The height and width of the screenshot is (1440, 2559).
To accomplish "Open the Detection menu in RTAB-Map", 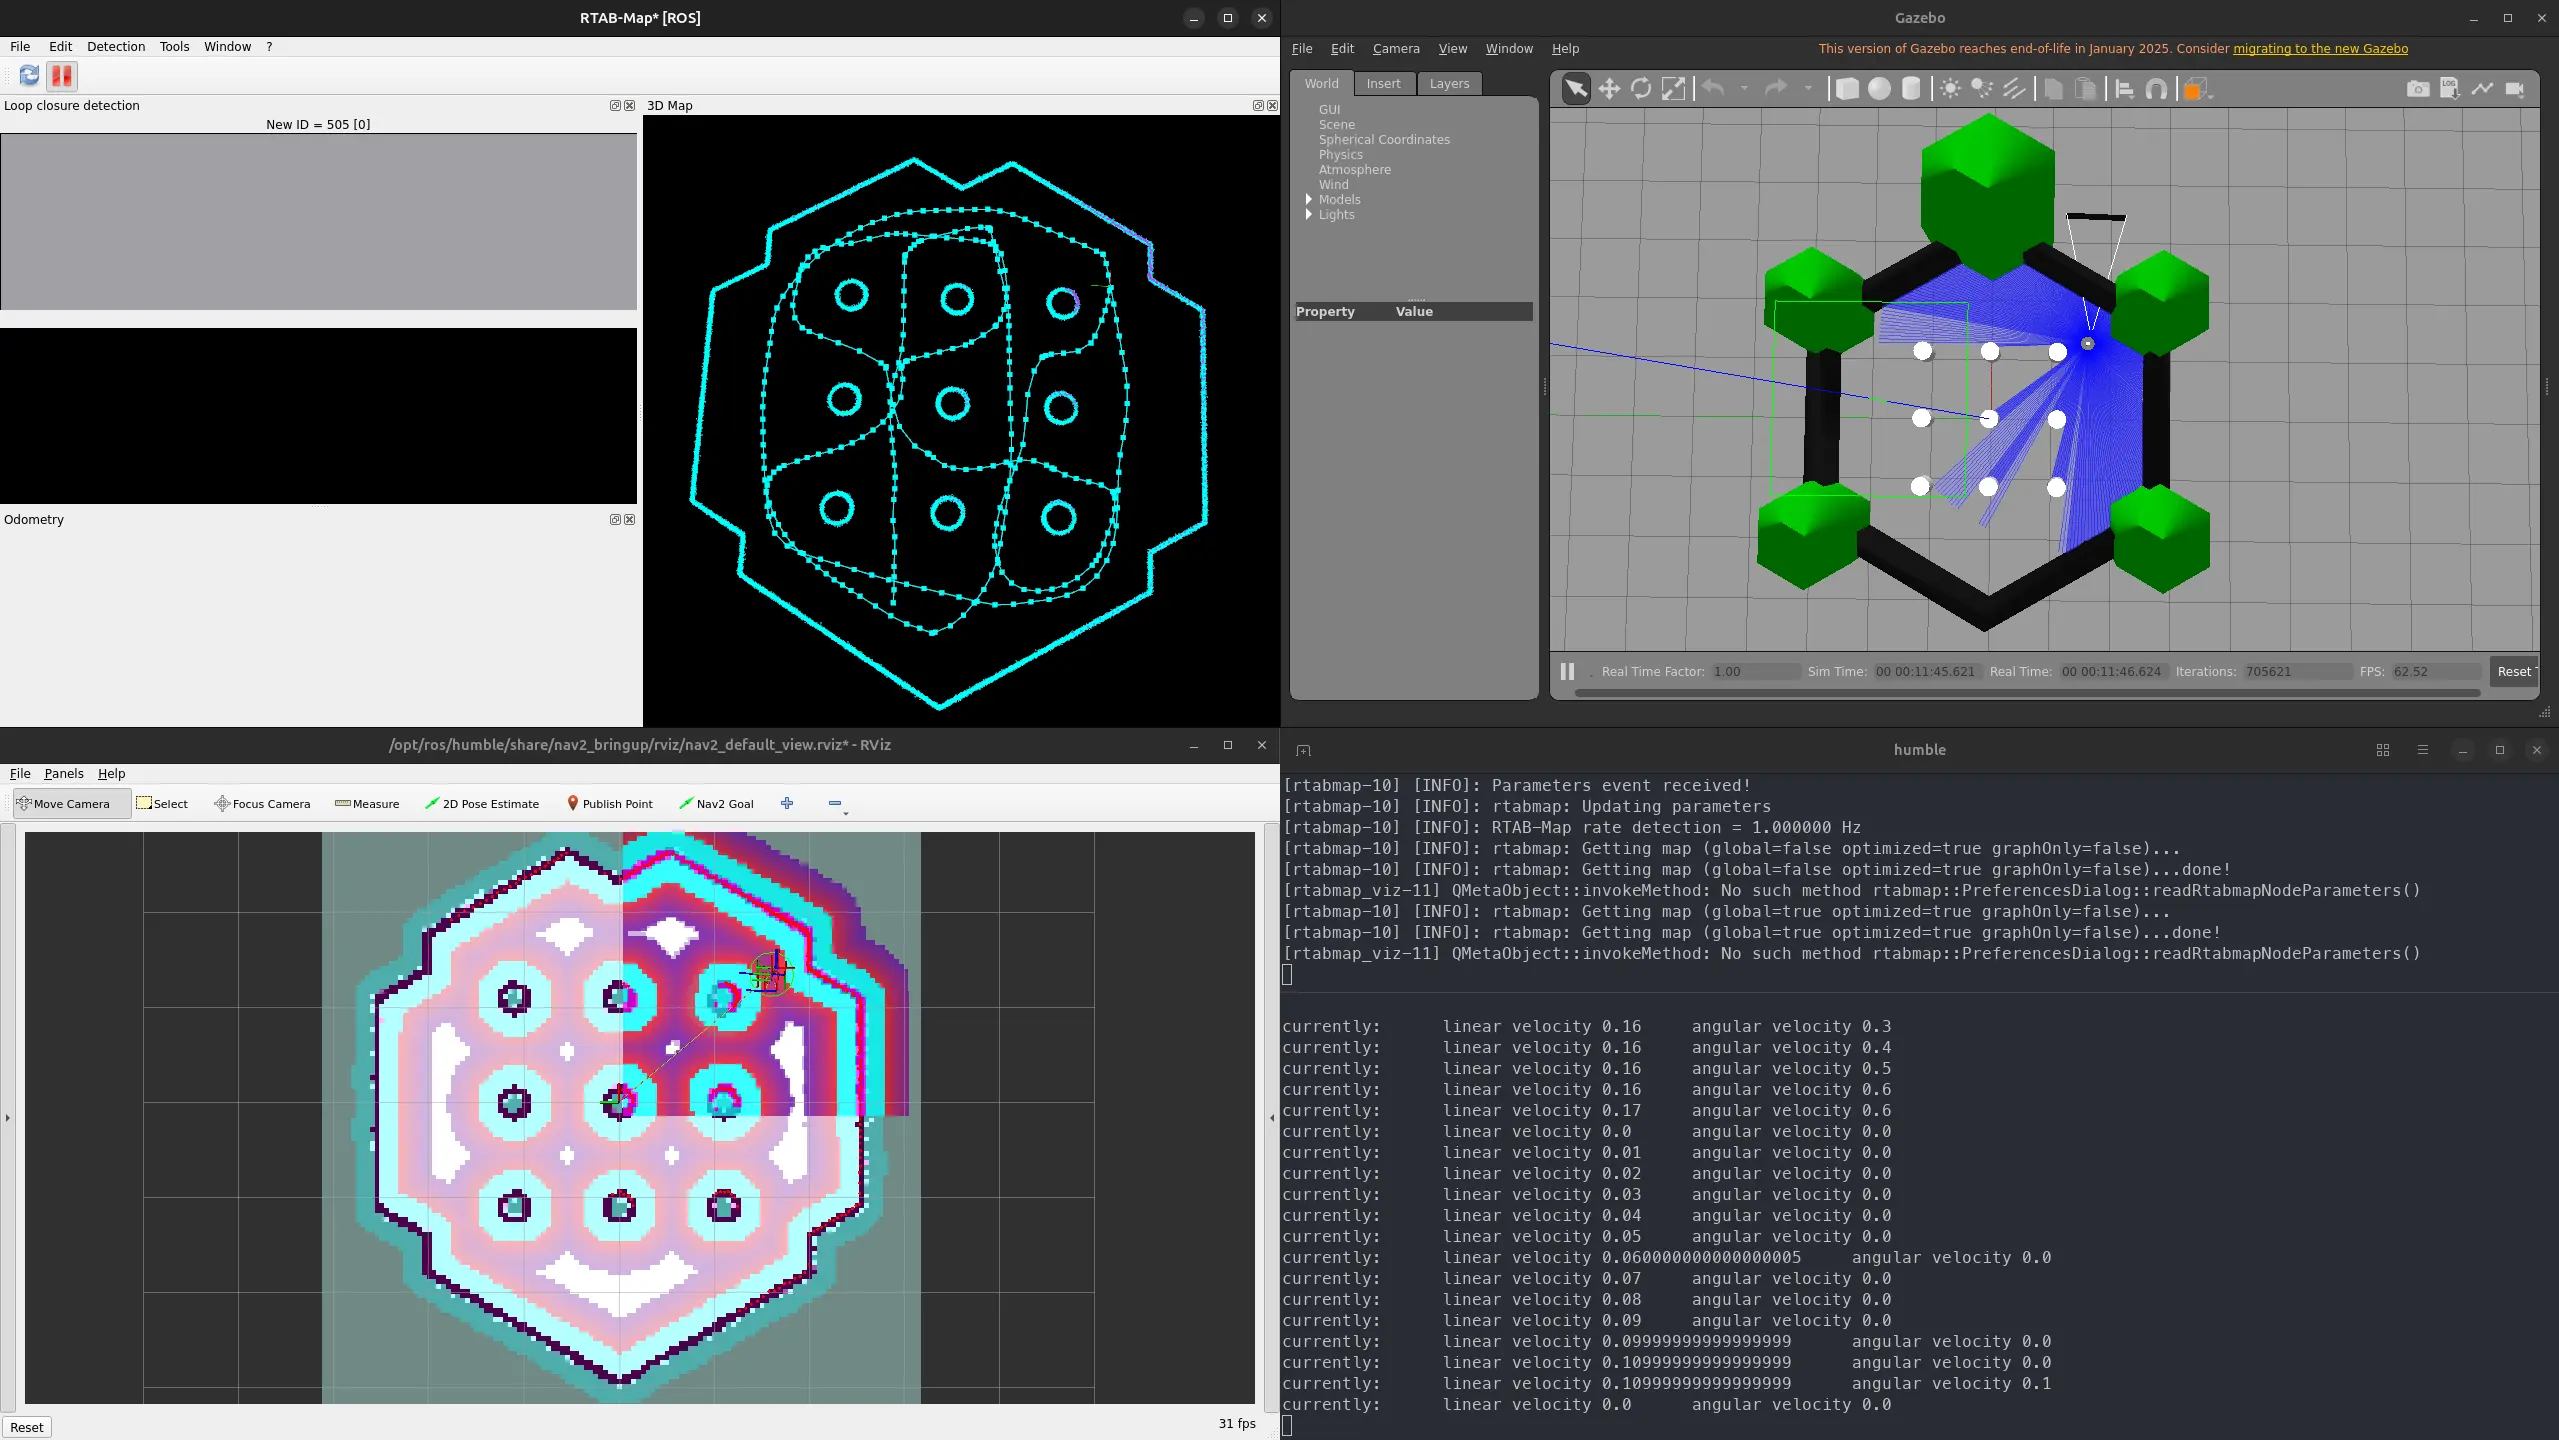I will pos(116,47).
